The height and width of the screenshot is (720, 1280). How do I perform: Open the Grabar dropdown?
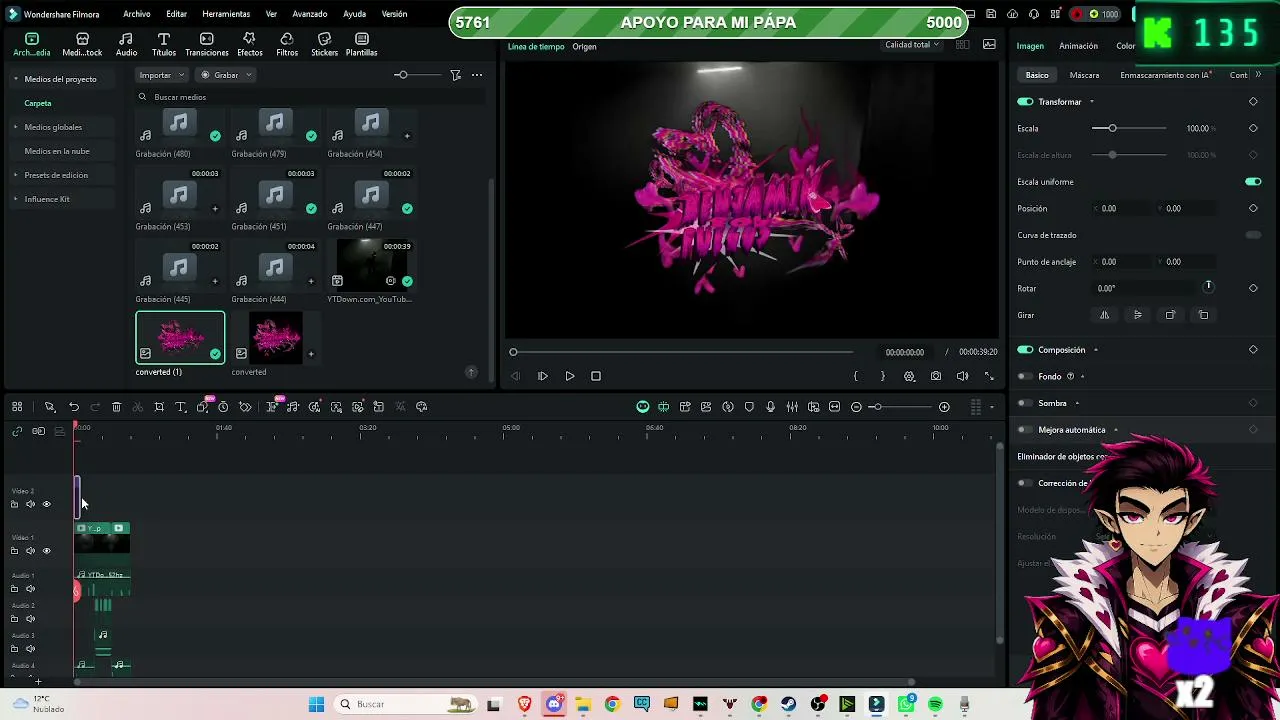226,75
